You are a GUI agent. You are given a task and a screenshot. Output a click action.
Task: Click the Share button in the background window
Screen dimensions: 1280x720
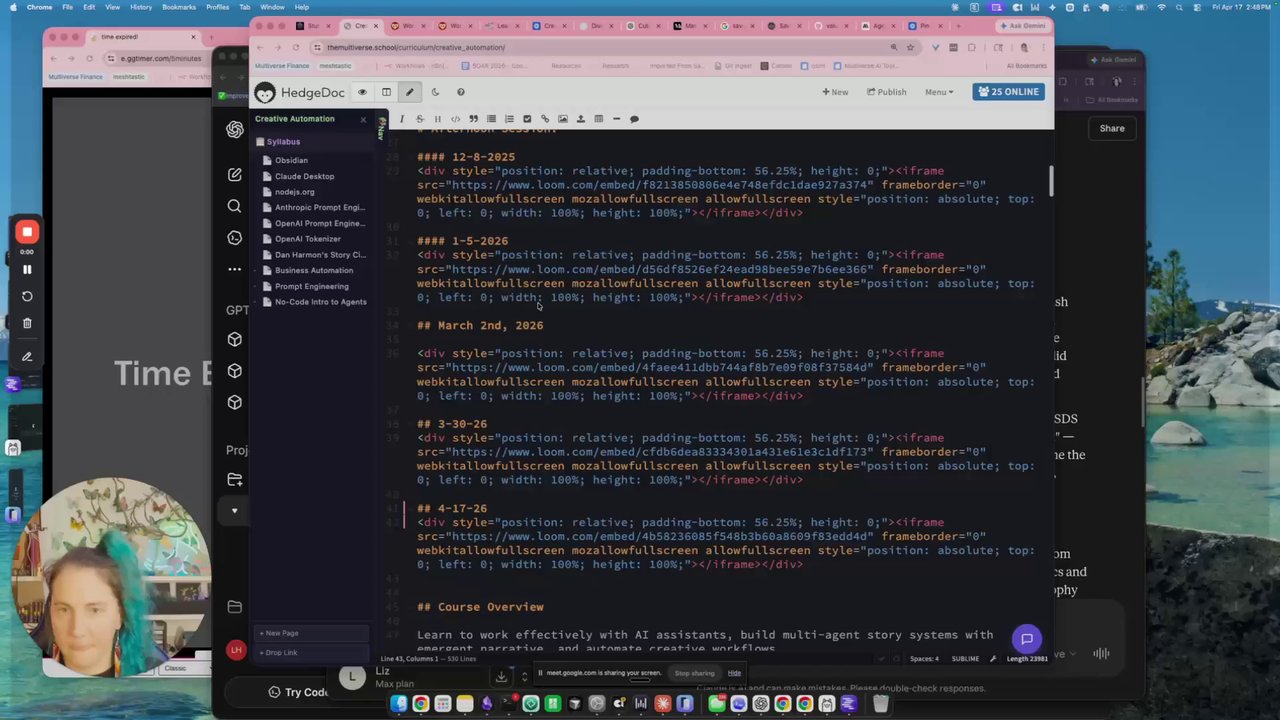tap(1112, 128)
